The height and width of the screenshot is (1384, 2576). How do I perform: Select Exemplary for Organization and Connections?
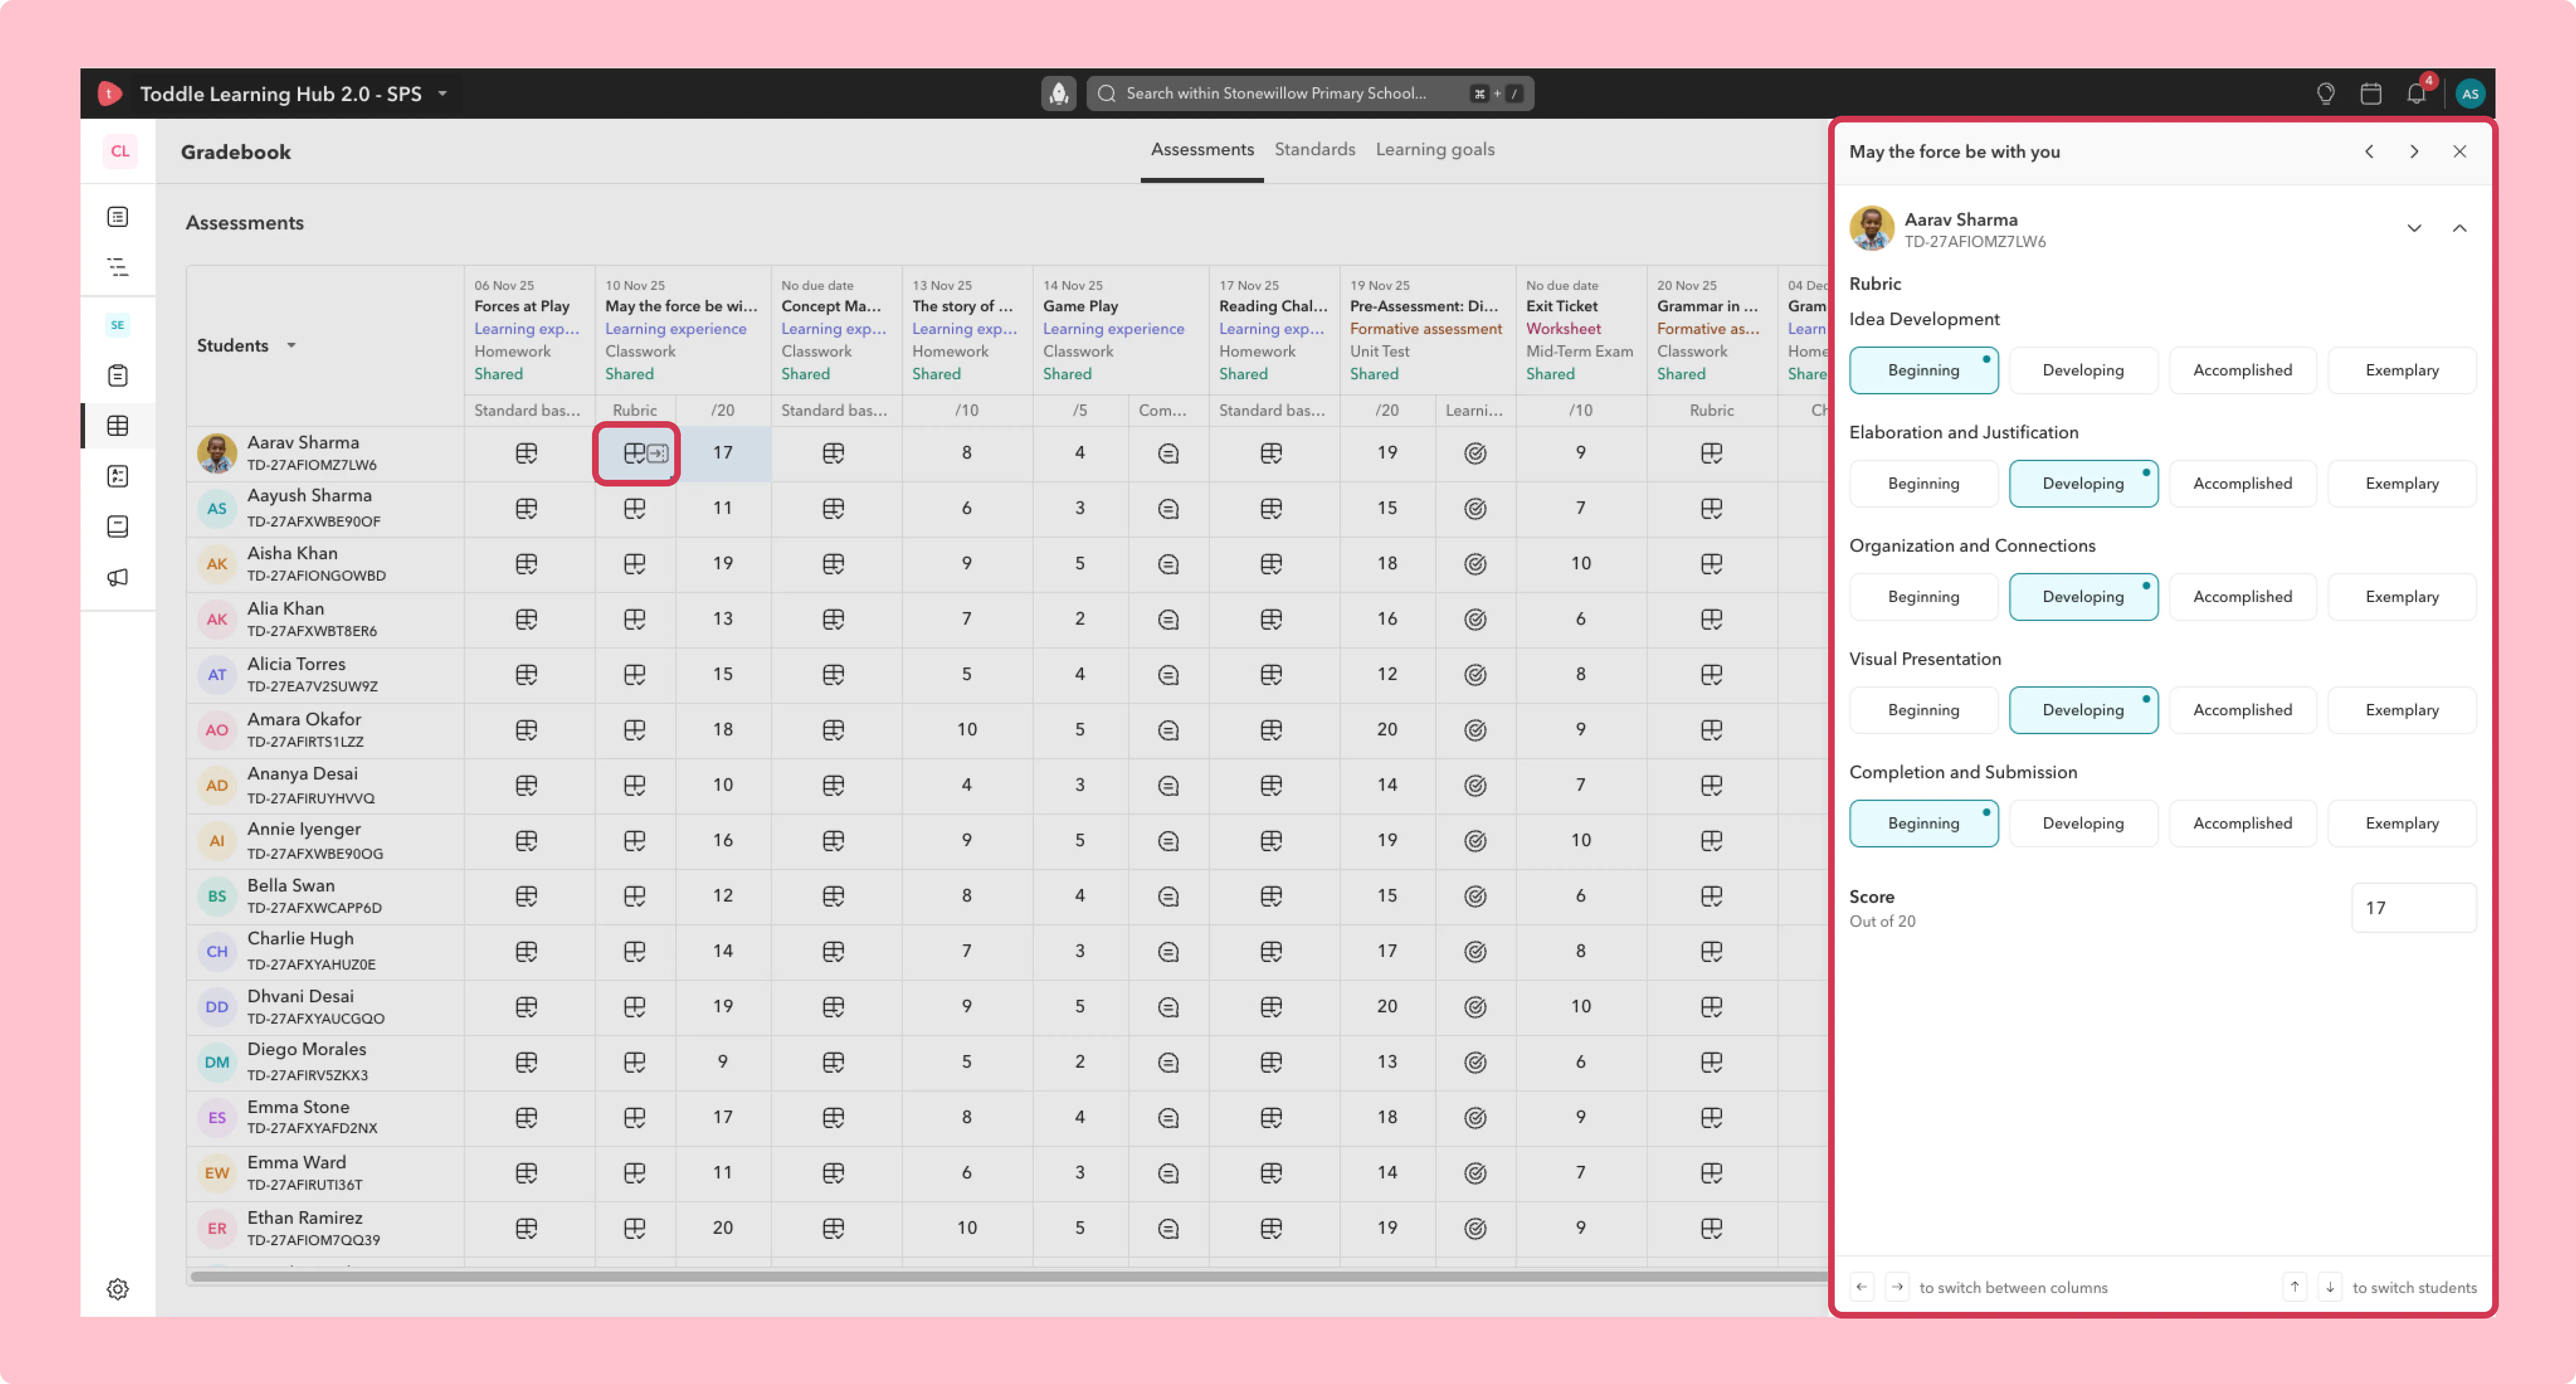2401,597
